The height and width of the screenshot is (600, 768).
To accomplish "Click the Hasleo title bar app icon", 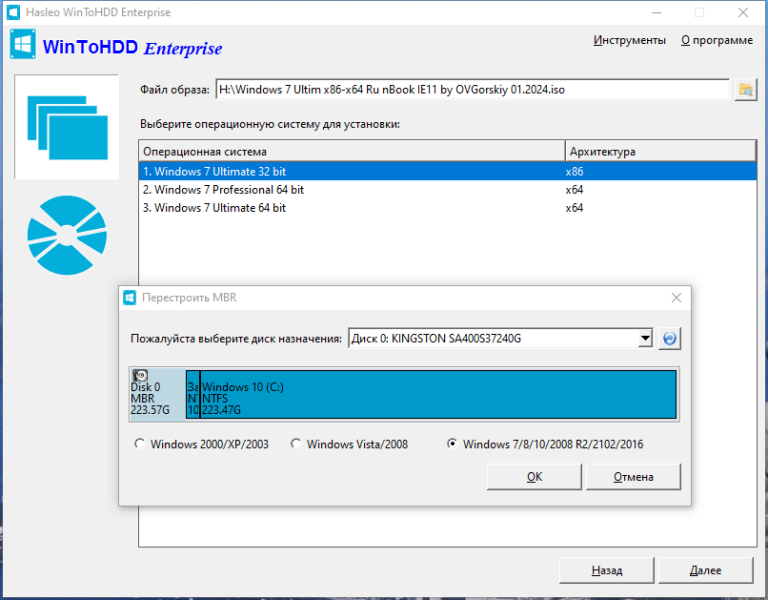I will click(x=13, y=12).
